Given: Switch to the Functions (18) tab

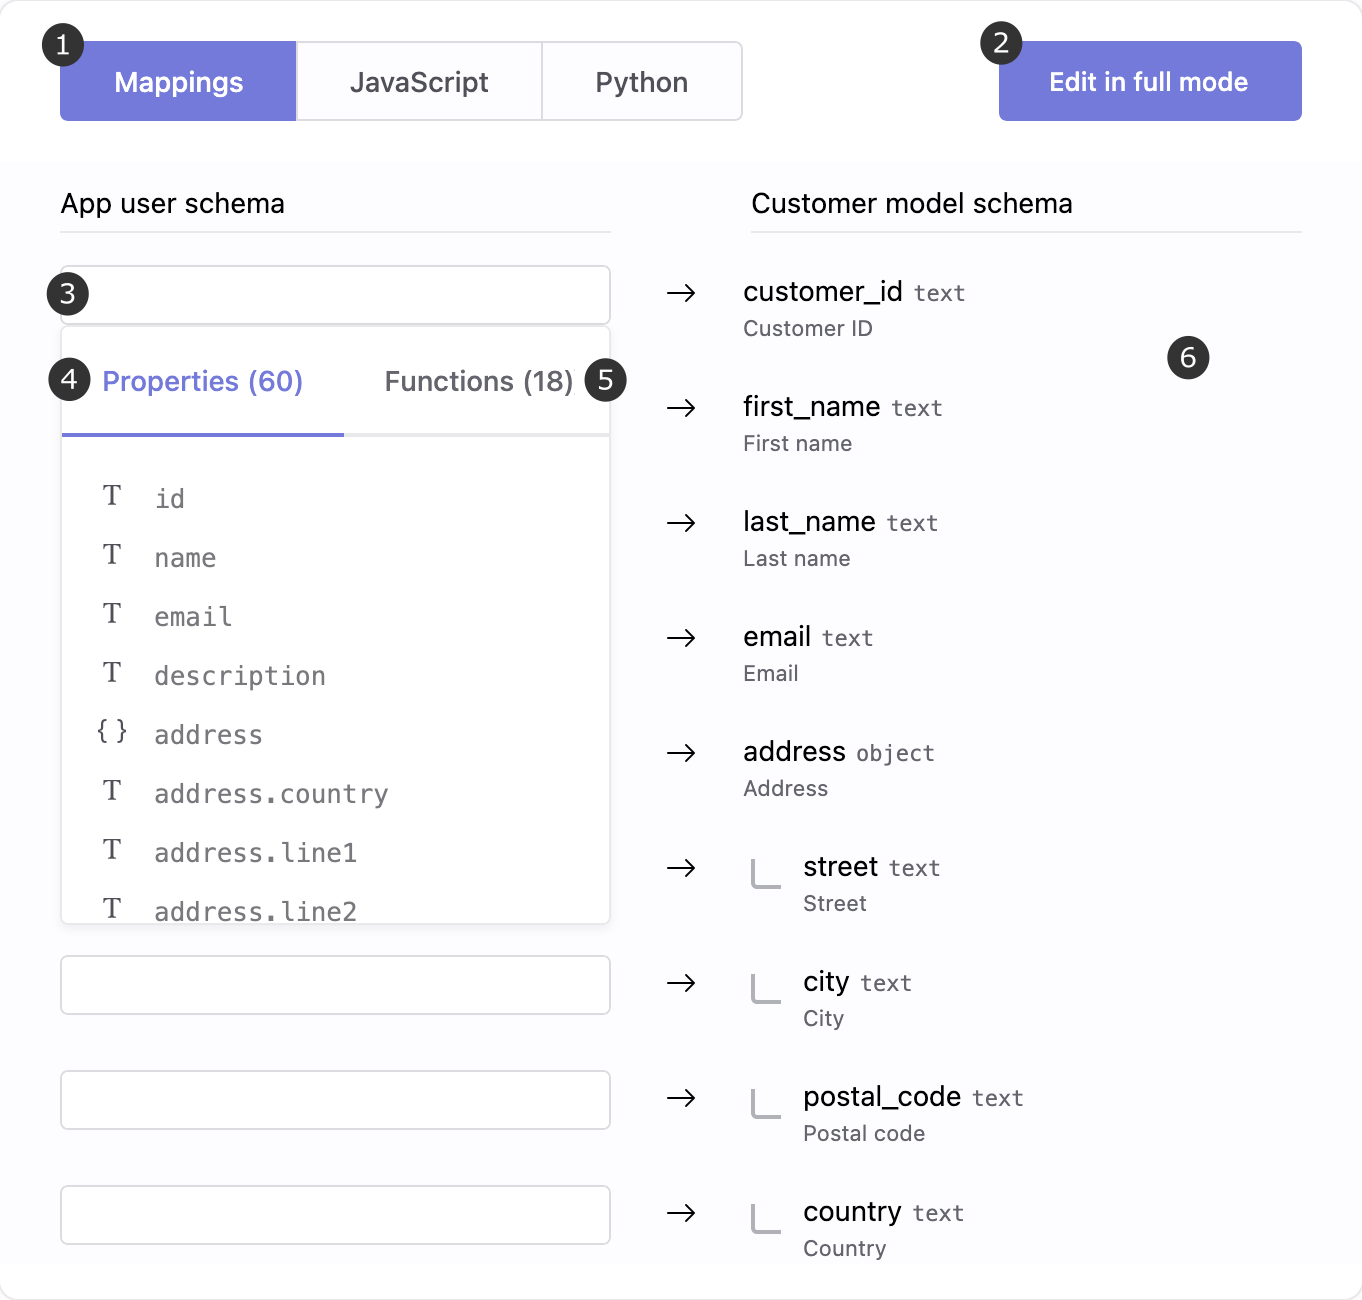Looking at the screenshot, I should (478, 382).
